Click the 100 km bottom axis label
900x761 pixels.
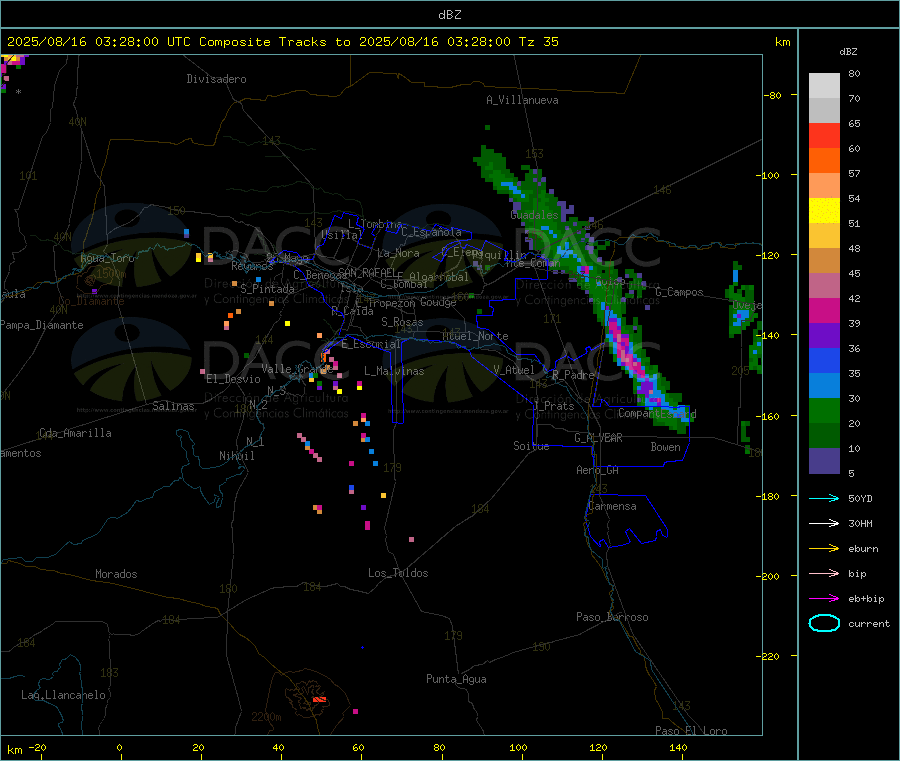518,748
